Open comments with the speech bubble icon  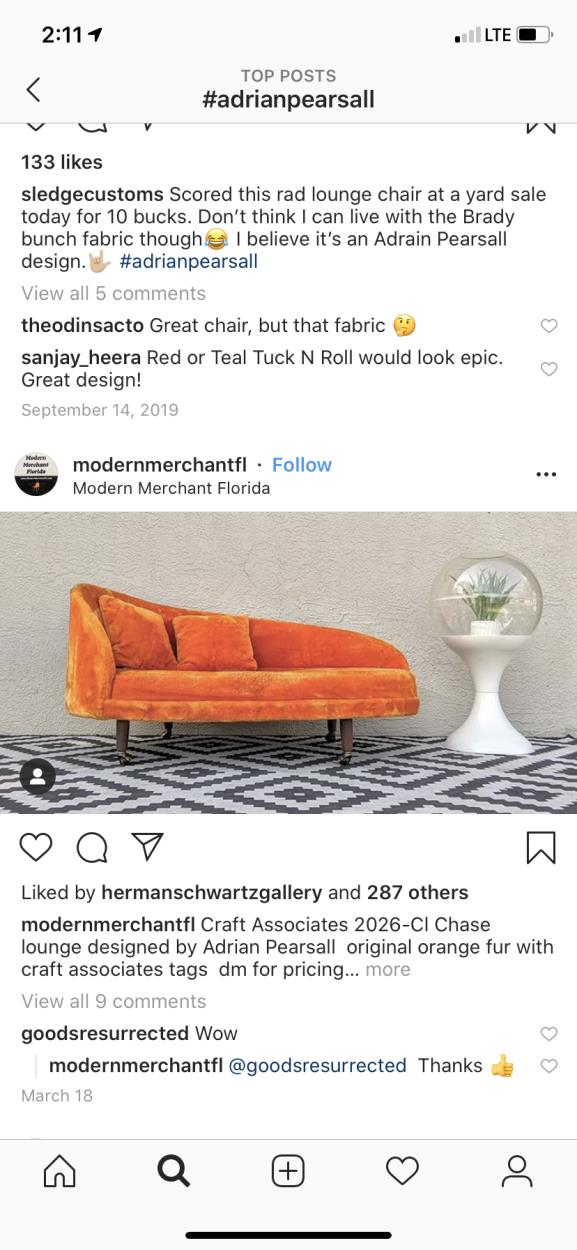[91, 847]
